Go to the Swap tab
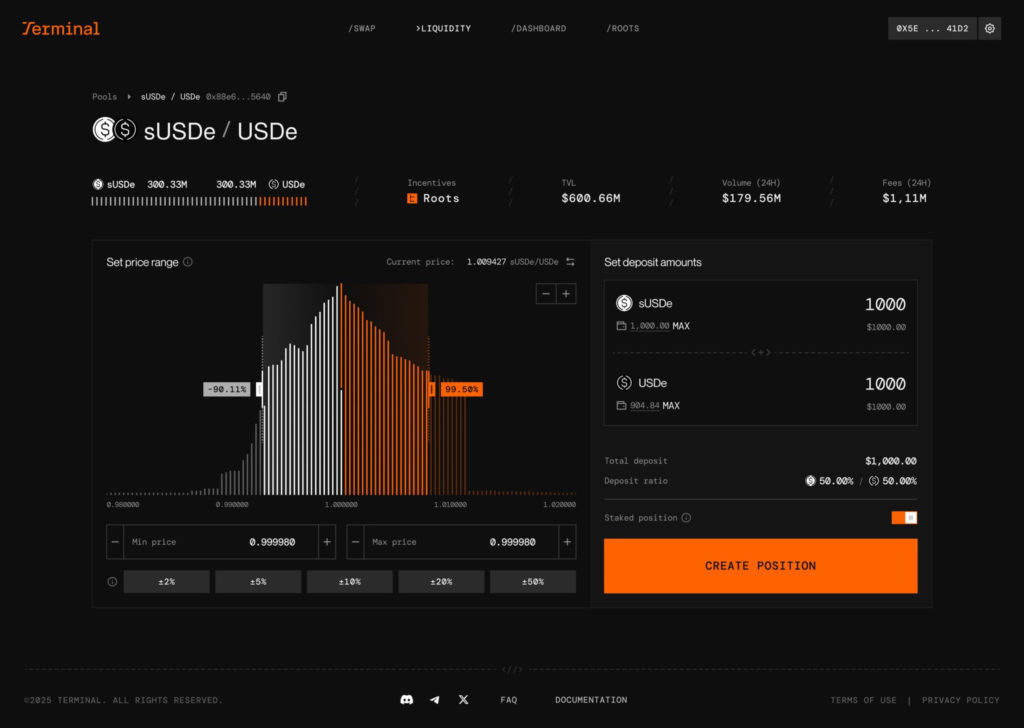The width and height of the screenshot is (1024, 728). (362, 28)
